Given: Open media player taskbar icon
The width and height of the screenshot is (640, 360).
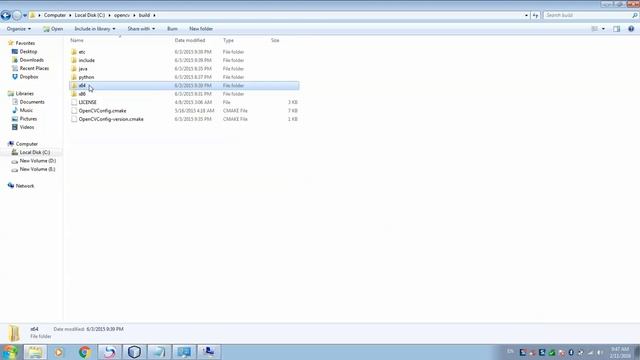Looking at the screenshot, I should 59,352.
